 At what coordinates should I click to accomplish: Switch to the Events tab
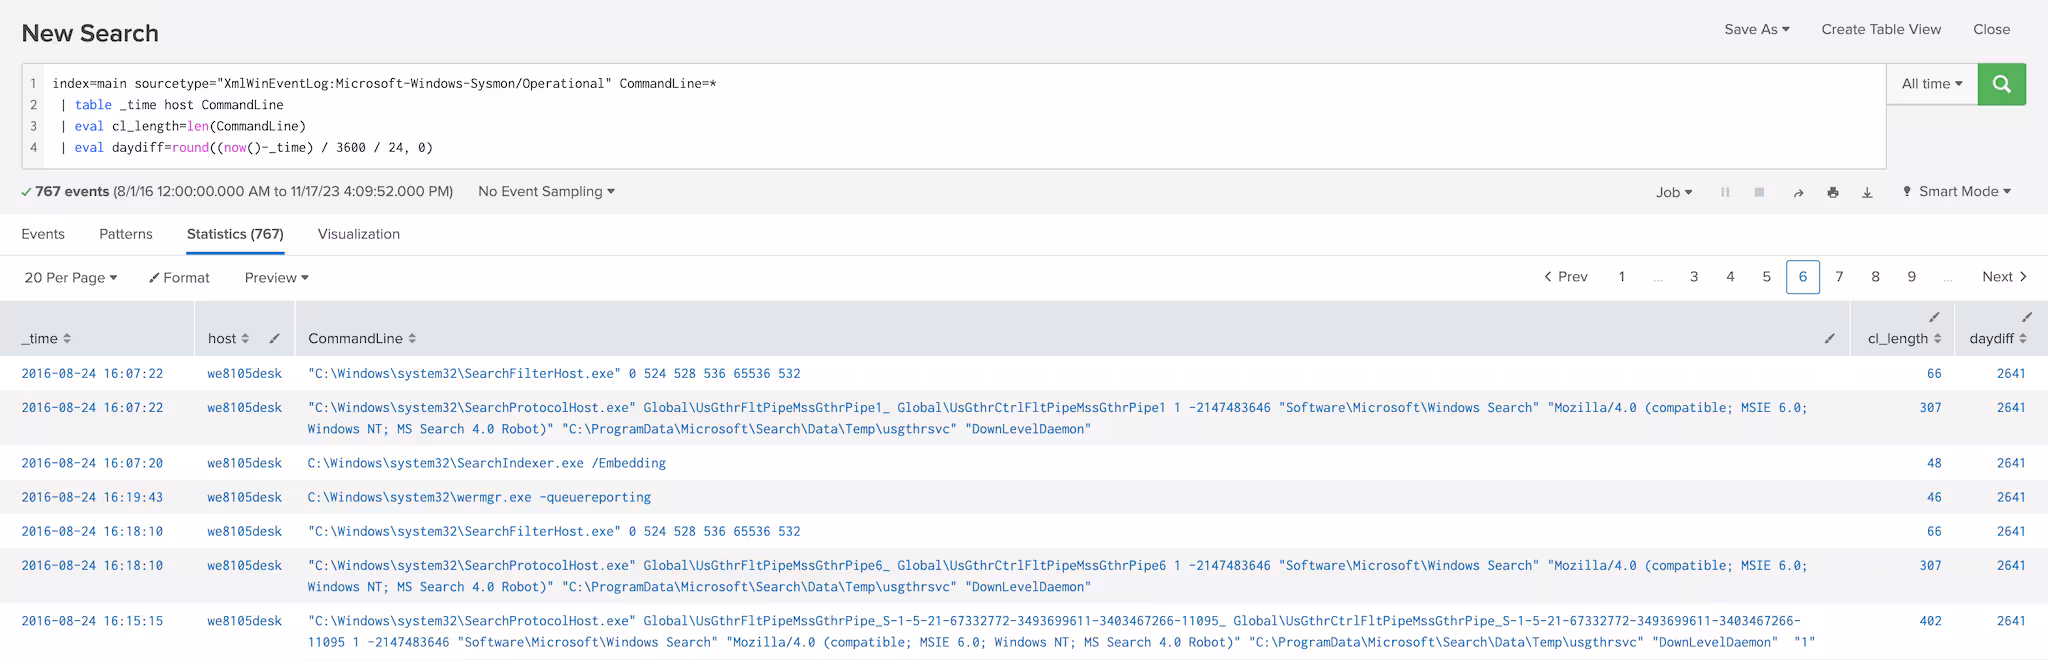pos(43,234)
